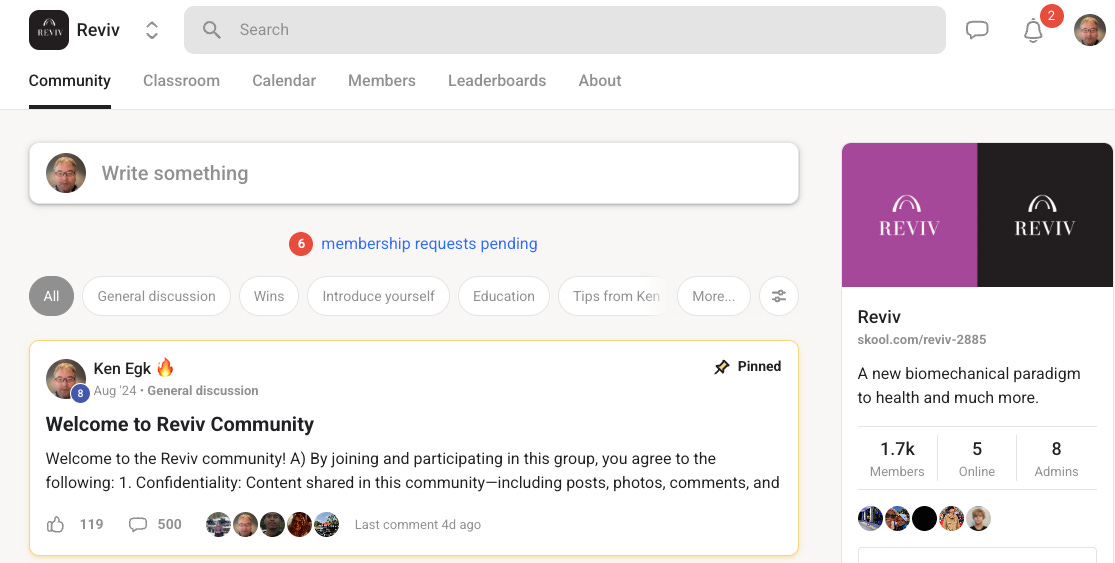Click the 1.7k Members stat
Screen dimensions: 1115x563
(897, 459)
